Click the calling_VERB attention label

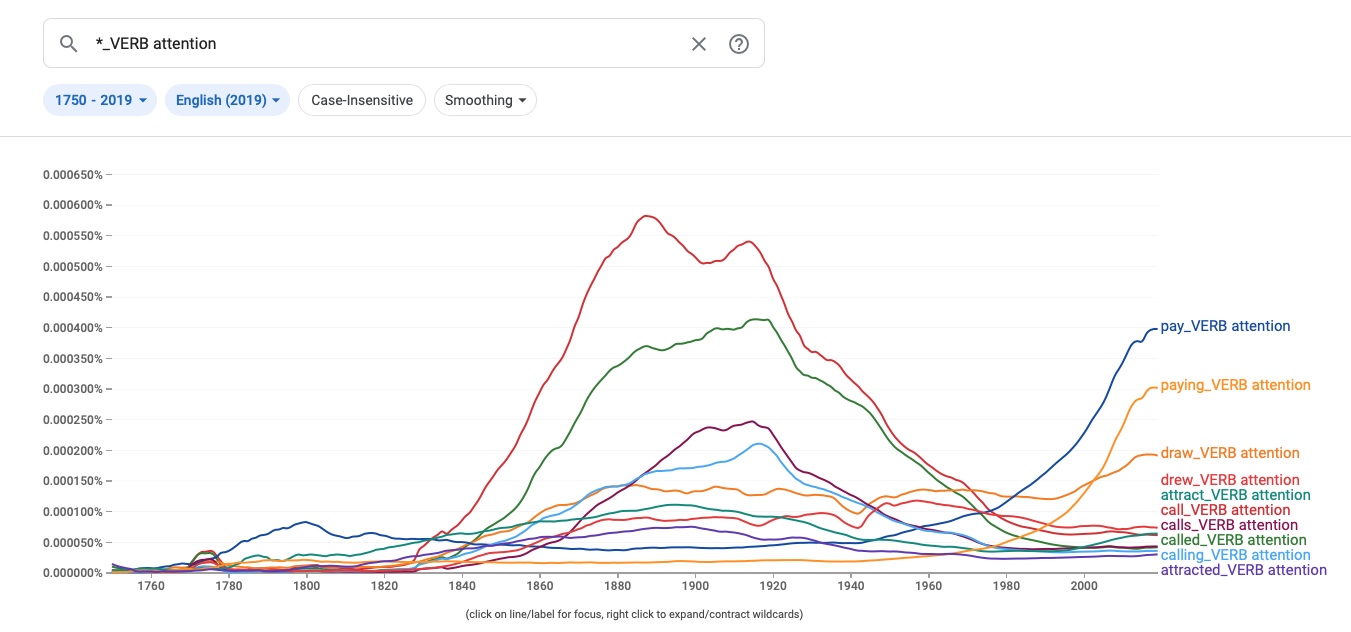pyautogui.click(x=1233, y=554)
